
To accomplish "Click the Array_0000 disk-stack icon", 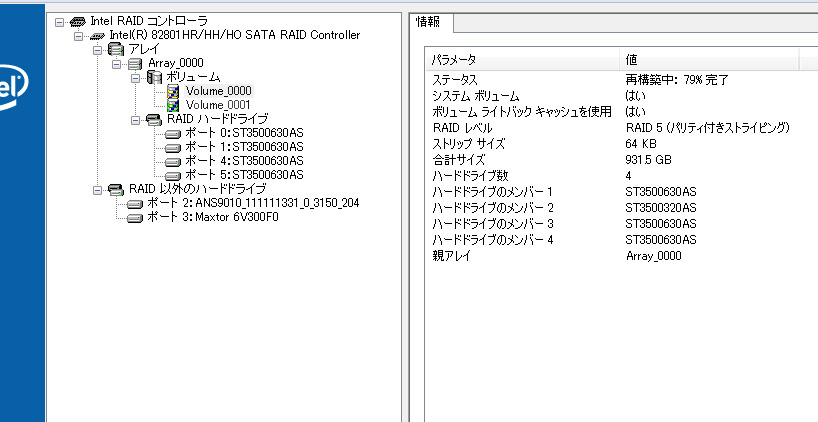I will click(135, 64).
